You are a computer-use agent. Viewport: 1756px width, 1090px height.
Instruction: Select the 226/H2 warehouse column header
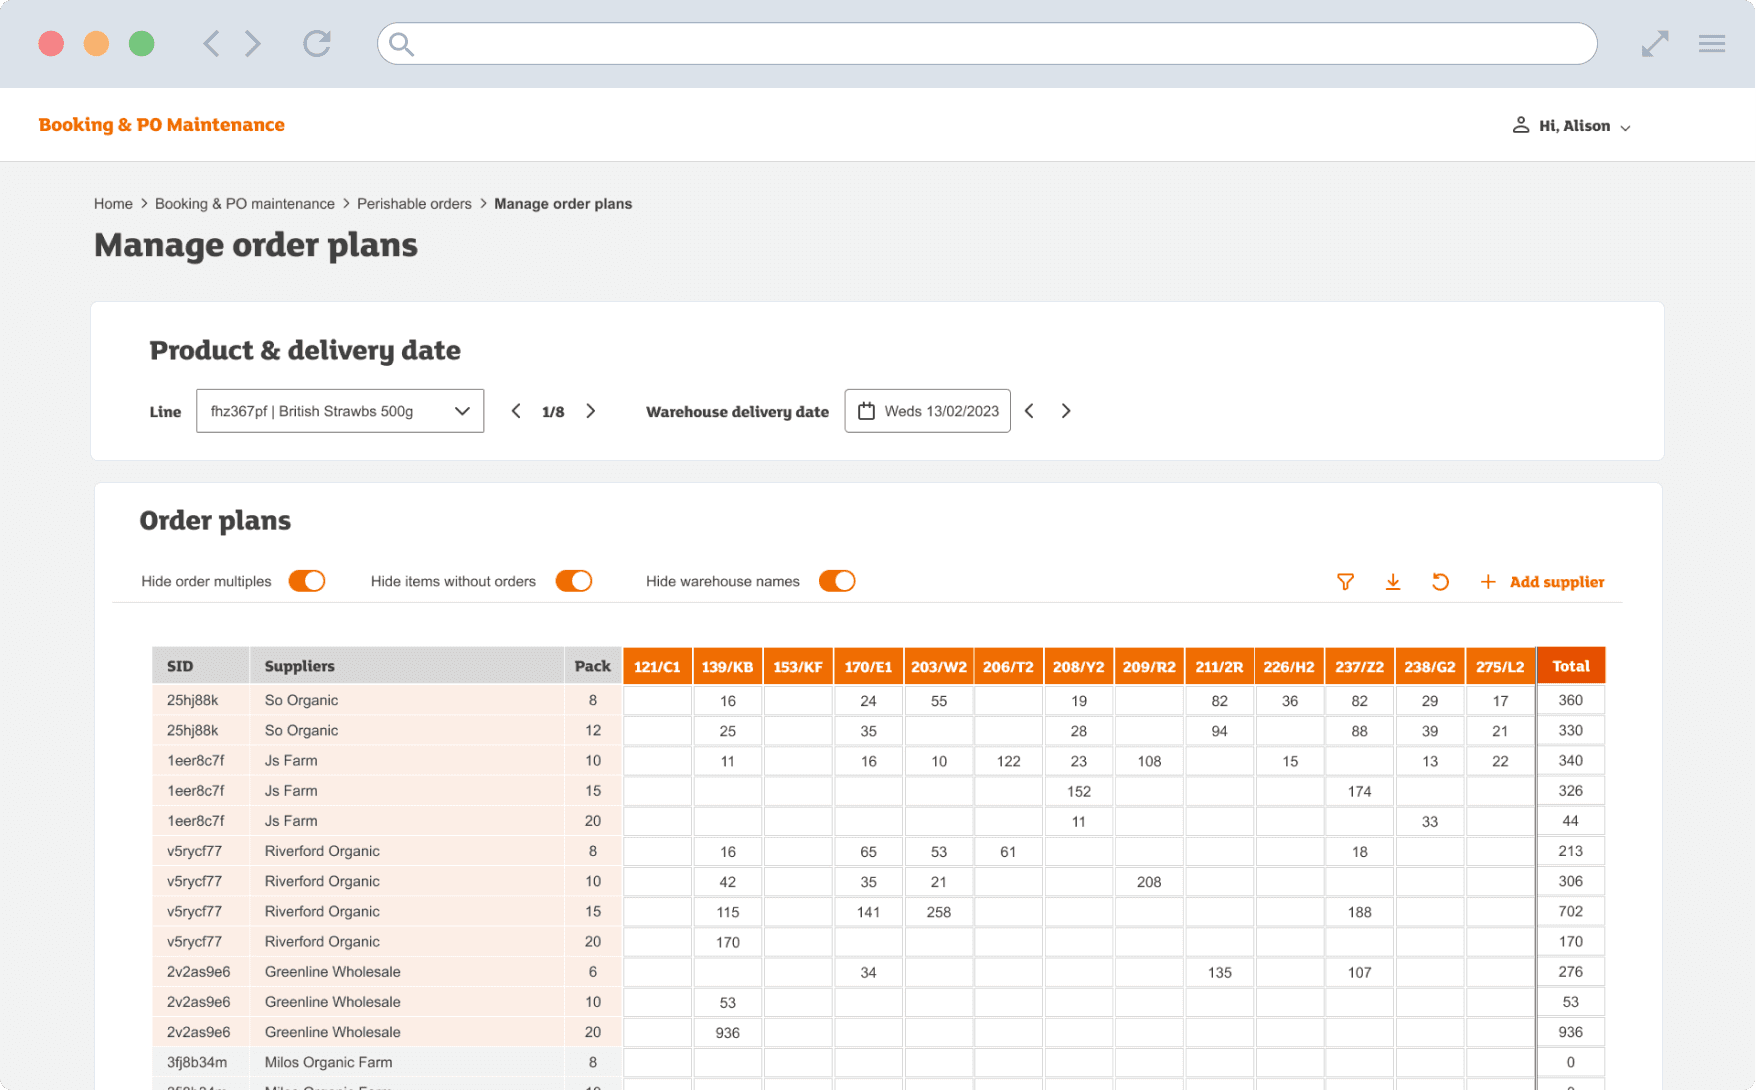click(x=1290, y=666)
